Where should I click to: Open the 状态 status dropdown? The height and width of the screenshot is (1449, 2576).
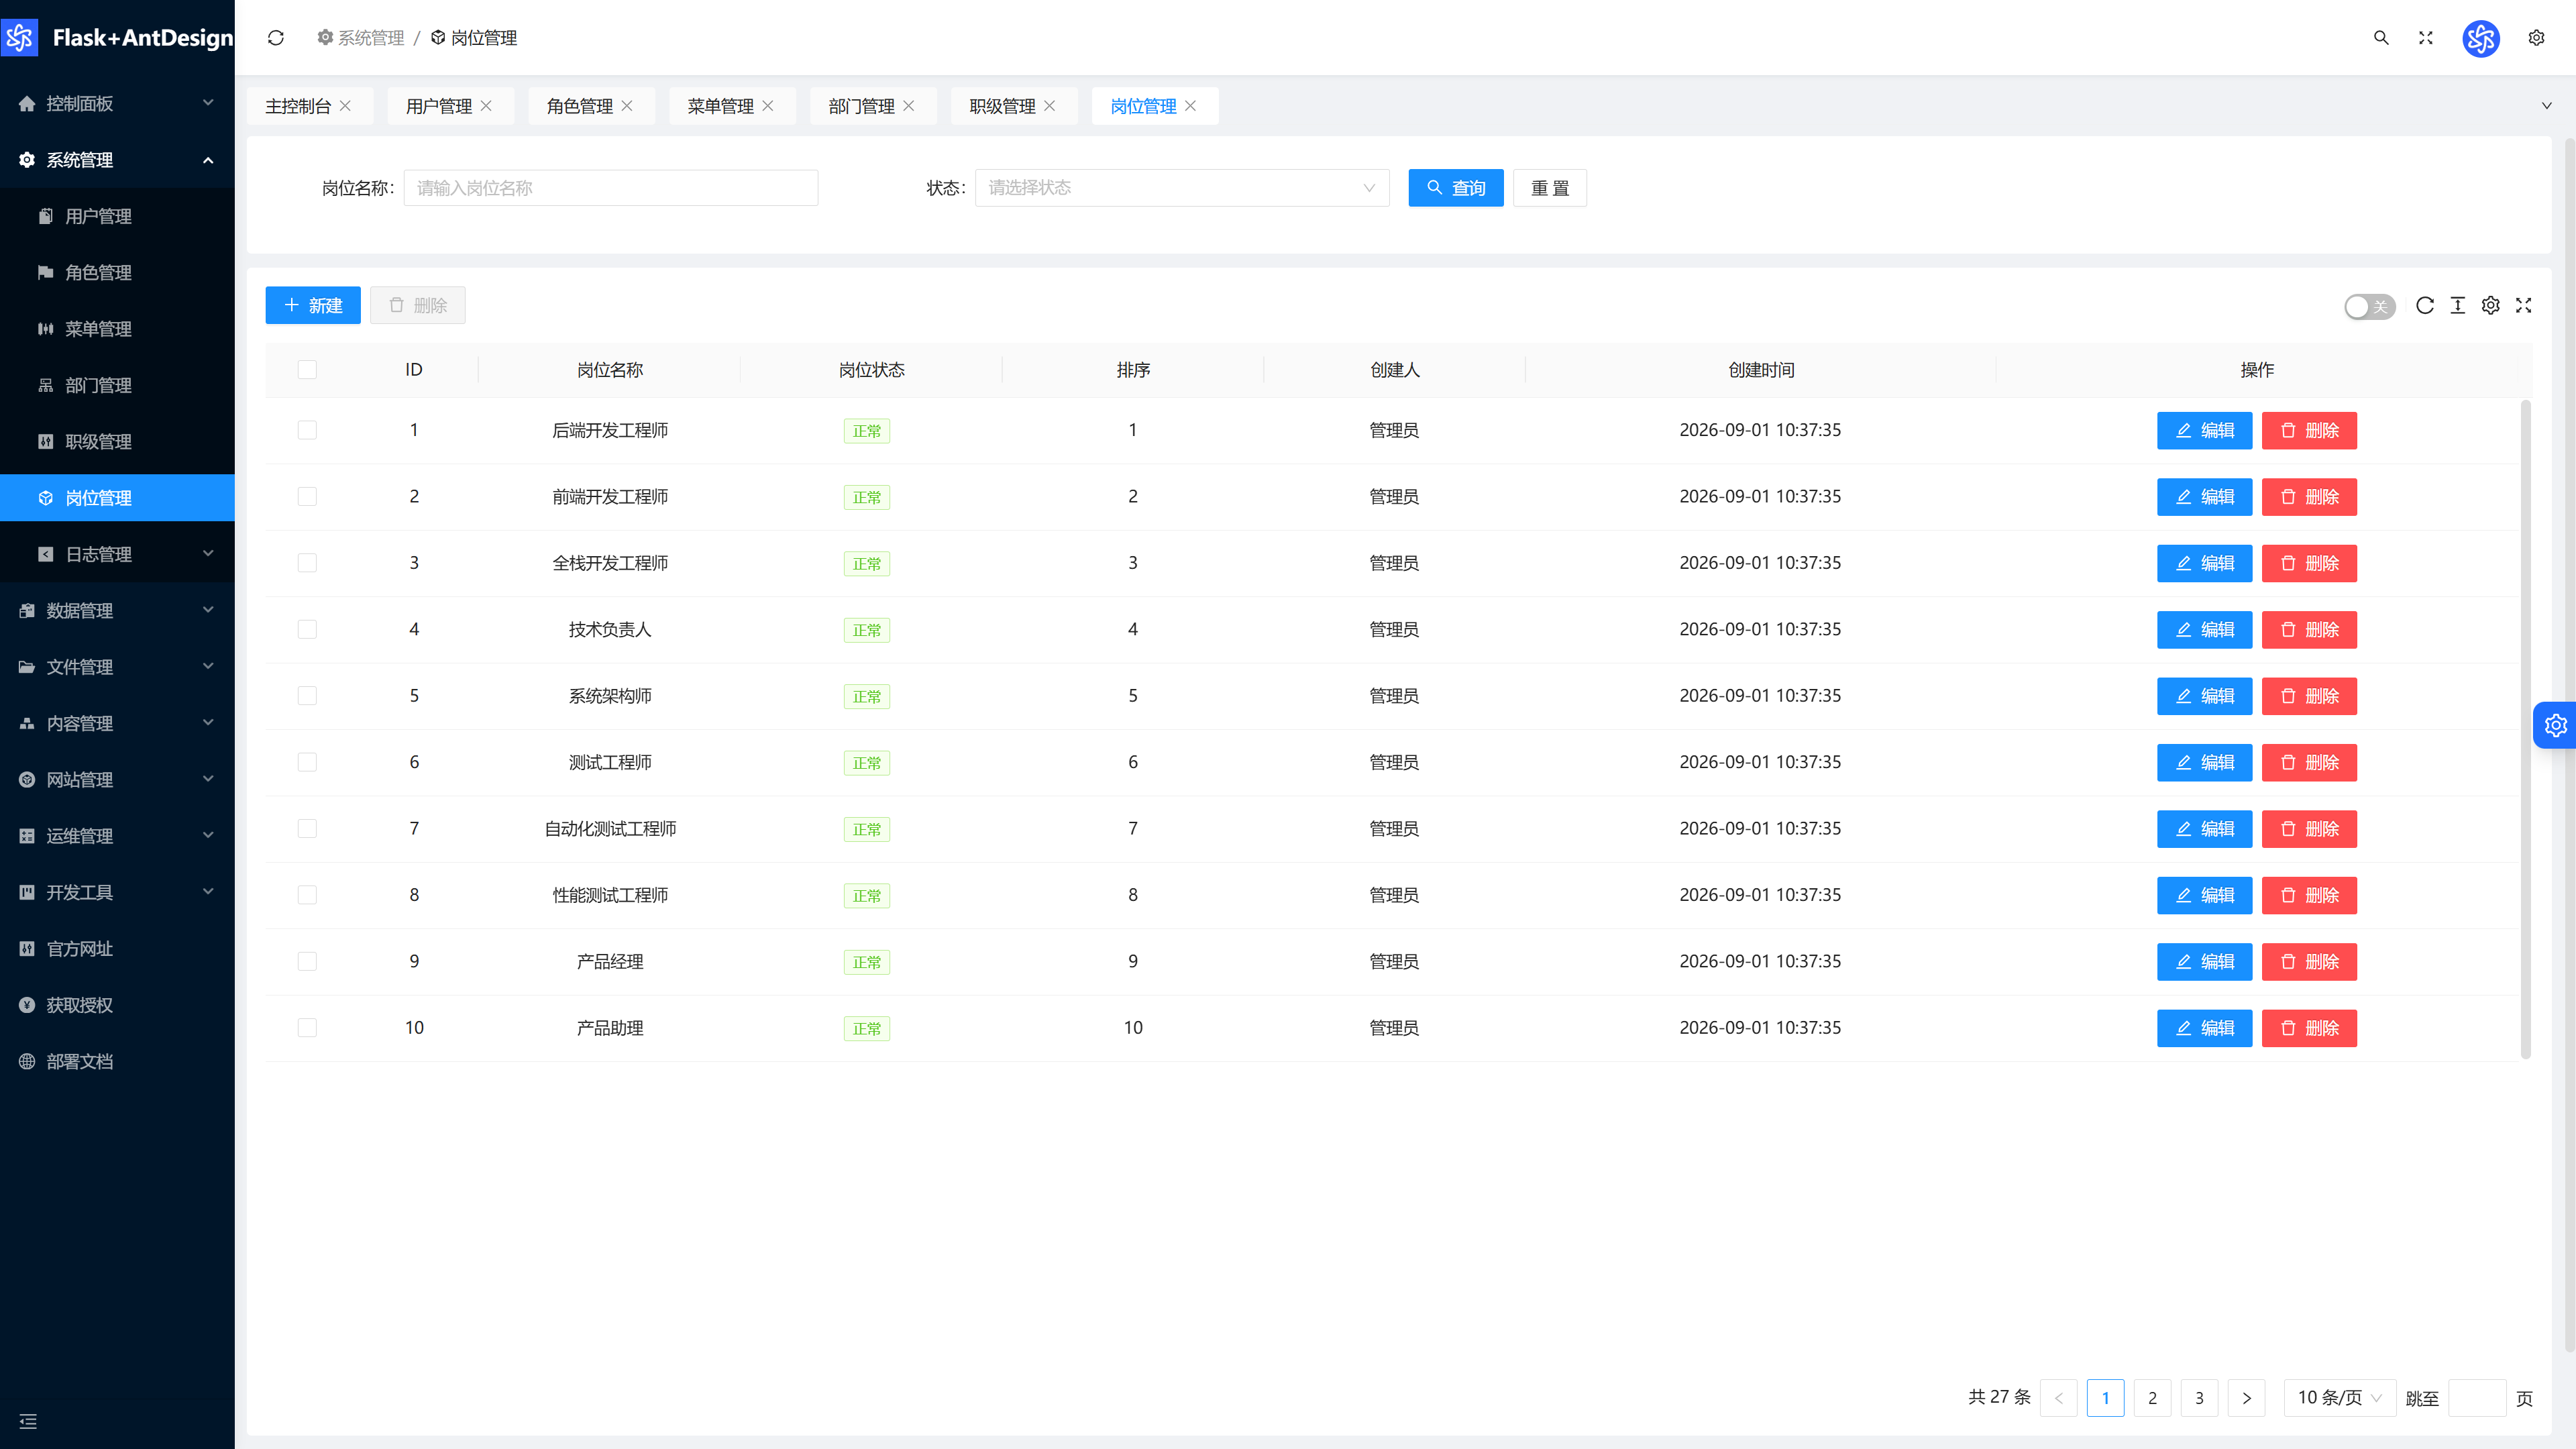(x=1182, y=188)
